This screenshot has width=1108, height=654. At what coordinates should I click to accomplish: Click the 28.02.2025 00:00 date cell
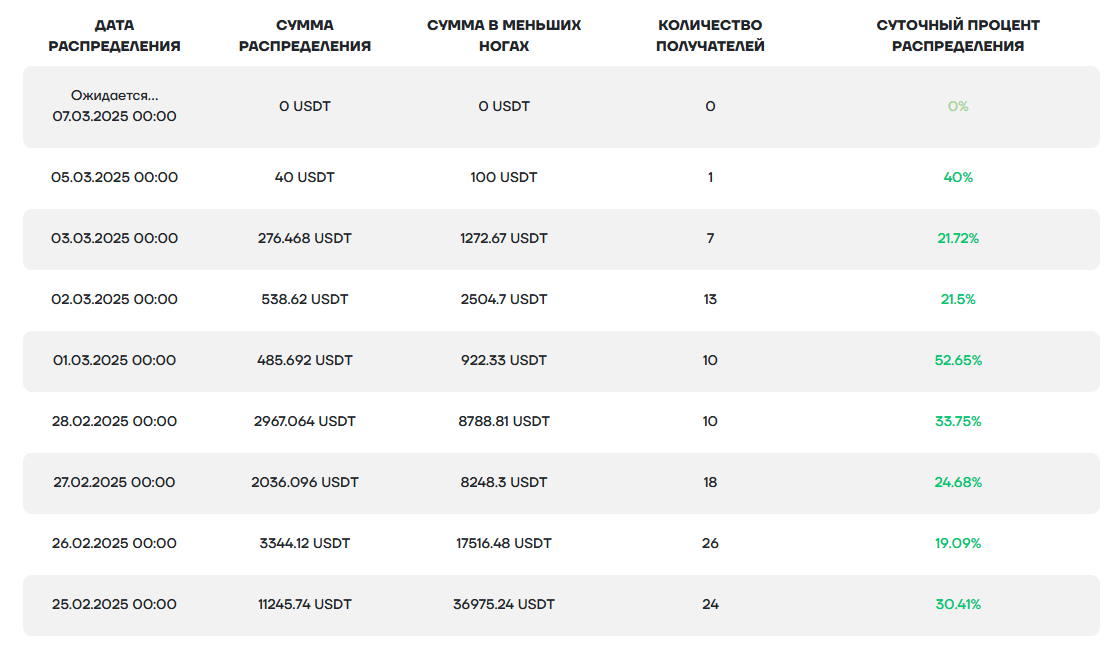click(114, 421)
